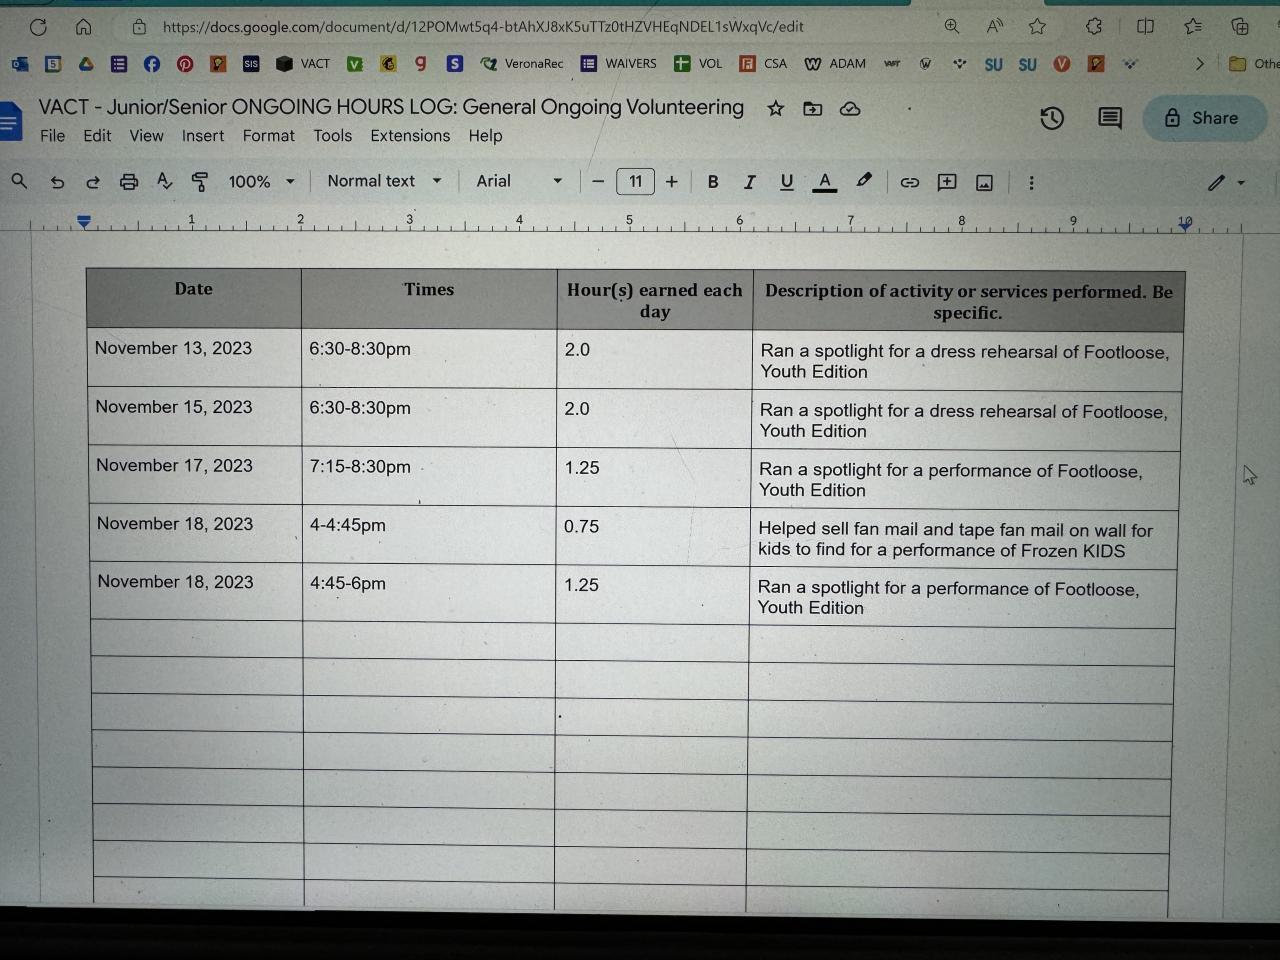Open the ADAM bookmark
This screenshot has width=1280, height=960.
tap(835, 64)
